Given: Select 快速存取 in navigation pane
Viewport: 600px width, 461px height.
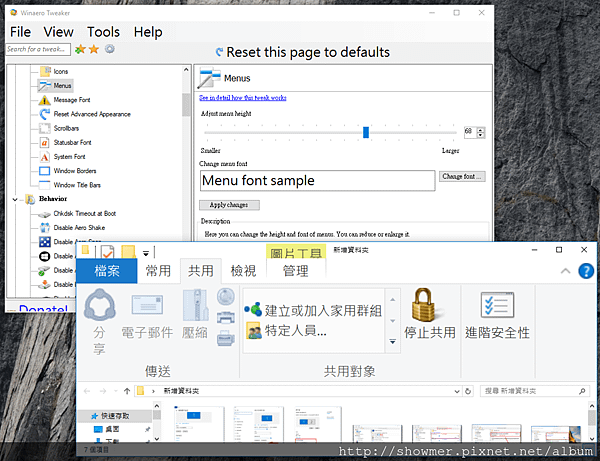Looking at the screenshot, I should (x=115, y=416).
